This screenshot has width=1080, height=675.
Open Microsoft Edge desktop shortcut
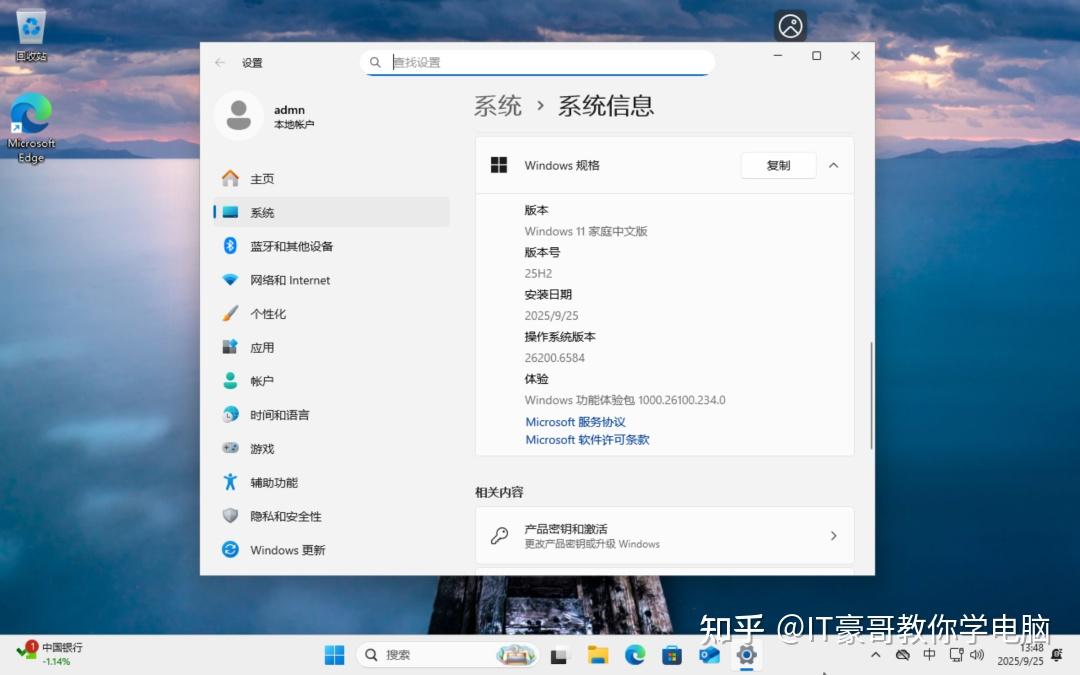(31, 128)
